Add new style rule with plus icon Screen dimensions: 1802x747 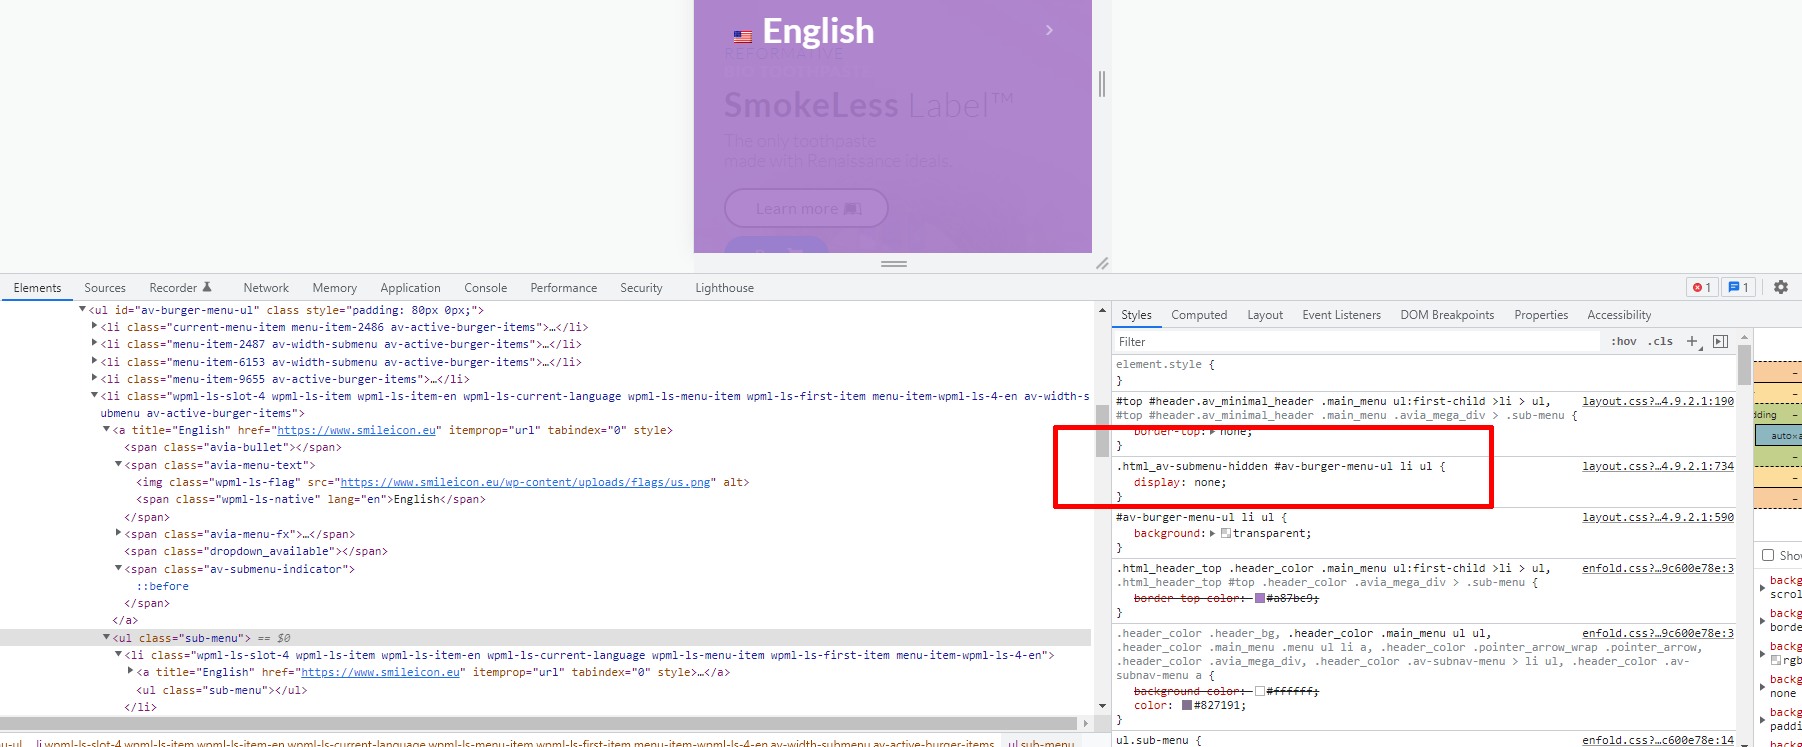point(1693,342)
